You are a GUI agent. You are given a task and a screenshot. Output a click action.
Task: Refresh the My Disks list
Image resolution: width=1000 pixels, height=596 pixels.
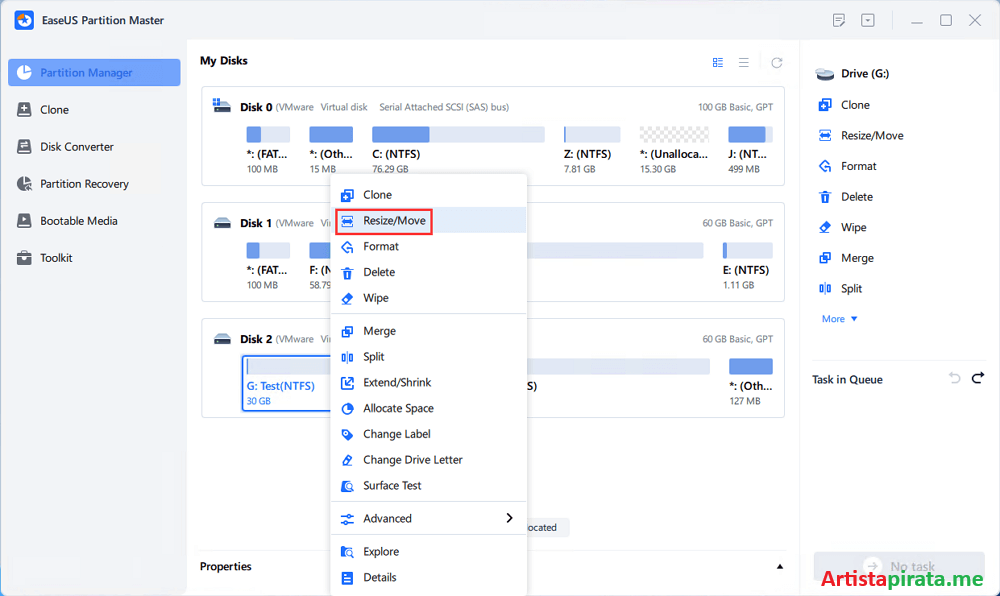tap(777, 61)
